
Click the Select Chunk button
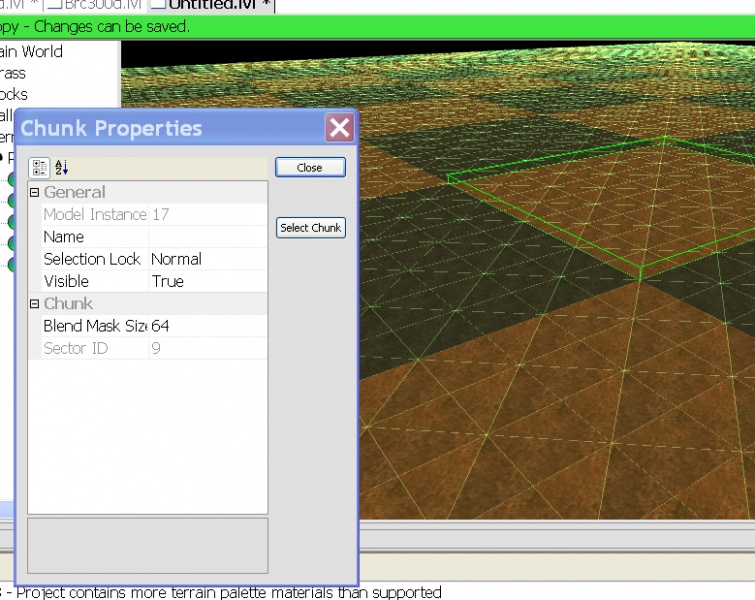pos(310,228)
